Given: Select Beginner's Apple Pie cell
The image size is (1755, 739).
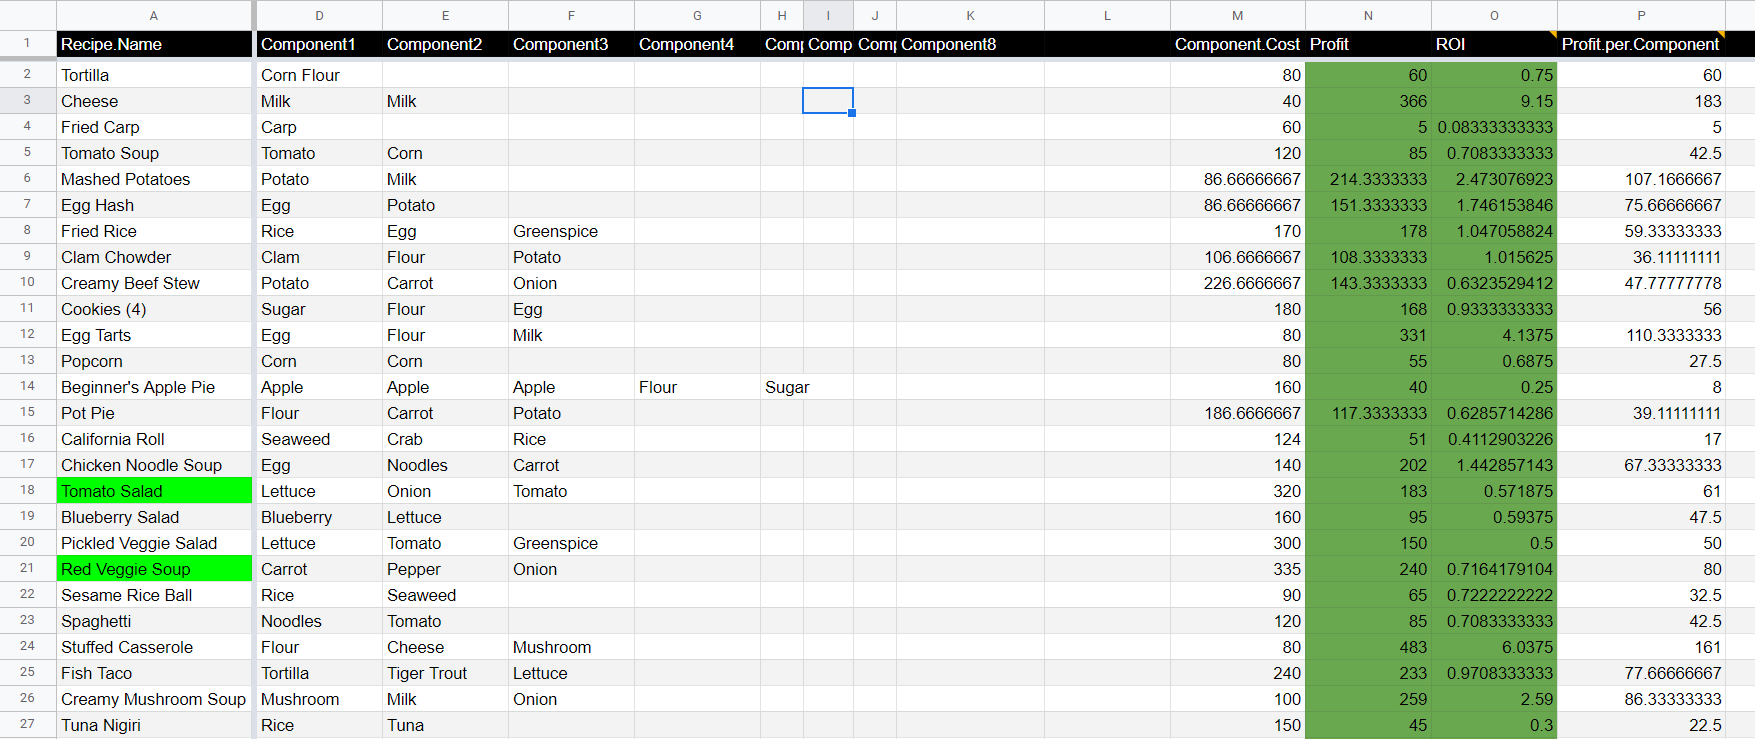Looking at the screenshot, I should [154, 387].
